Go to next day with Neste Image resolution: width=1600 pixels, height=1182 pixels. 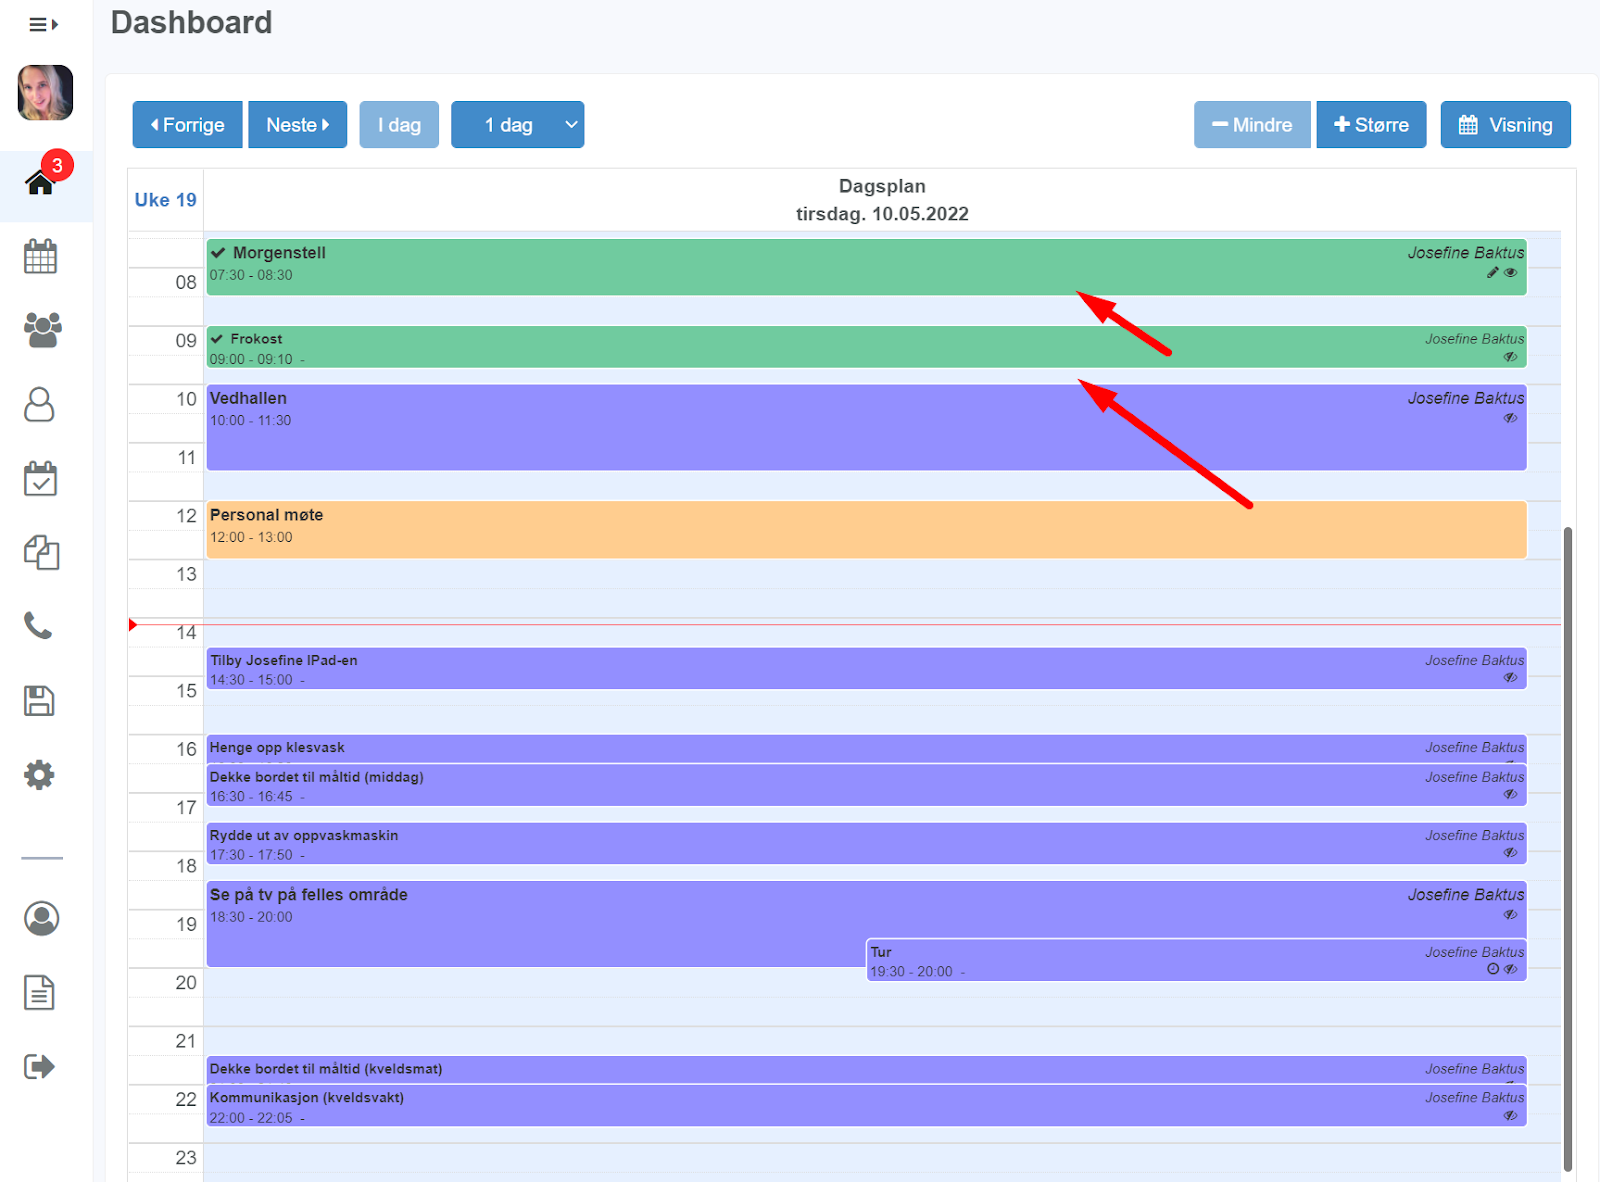pos(297,125)
